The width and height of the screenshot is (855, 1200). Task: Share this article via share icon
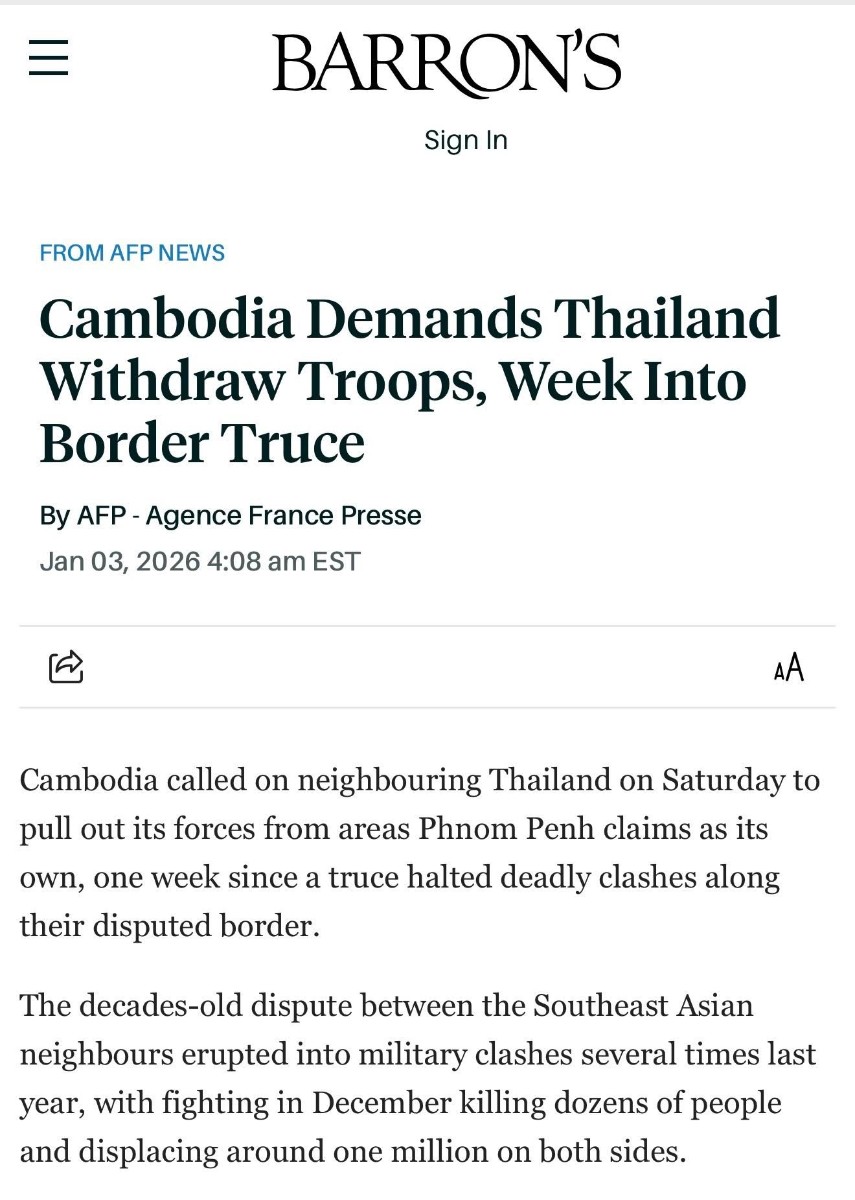(66, 666)
